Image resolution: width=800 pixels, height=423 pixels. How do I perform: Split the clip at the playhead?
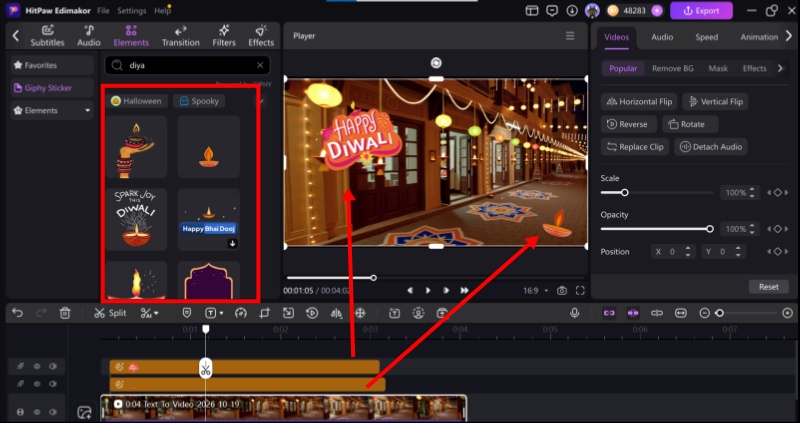tap(110, 313)
